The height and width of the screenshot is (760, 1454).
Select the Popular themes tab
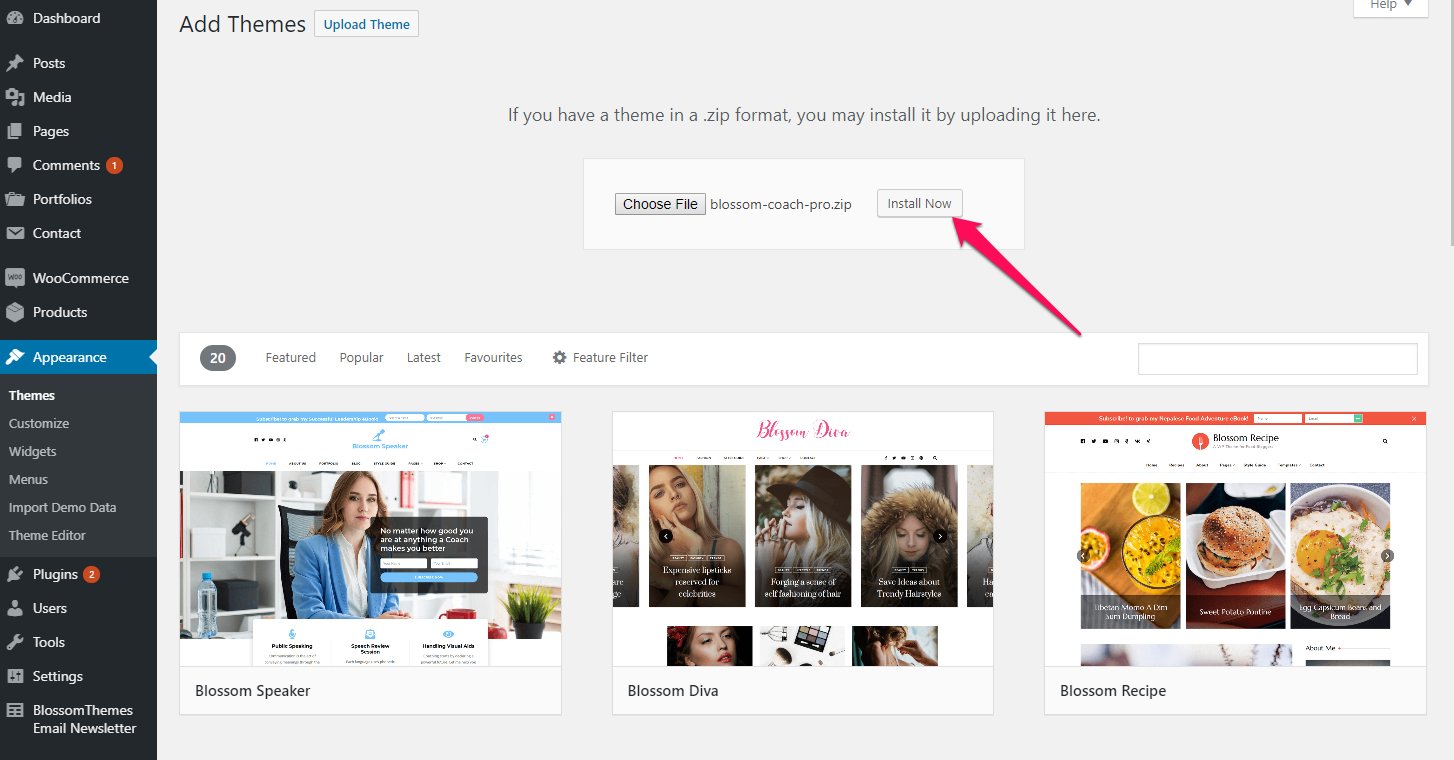[x=361, y=357]
